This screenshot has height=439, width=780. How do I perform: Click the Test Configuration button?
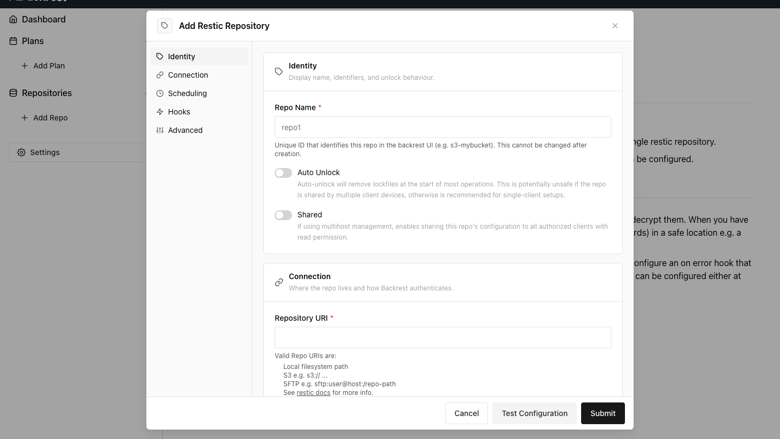click(x=534, y=413)
